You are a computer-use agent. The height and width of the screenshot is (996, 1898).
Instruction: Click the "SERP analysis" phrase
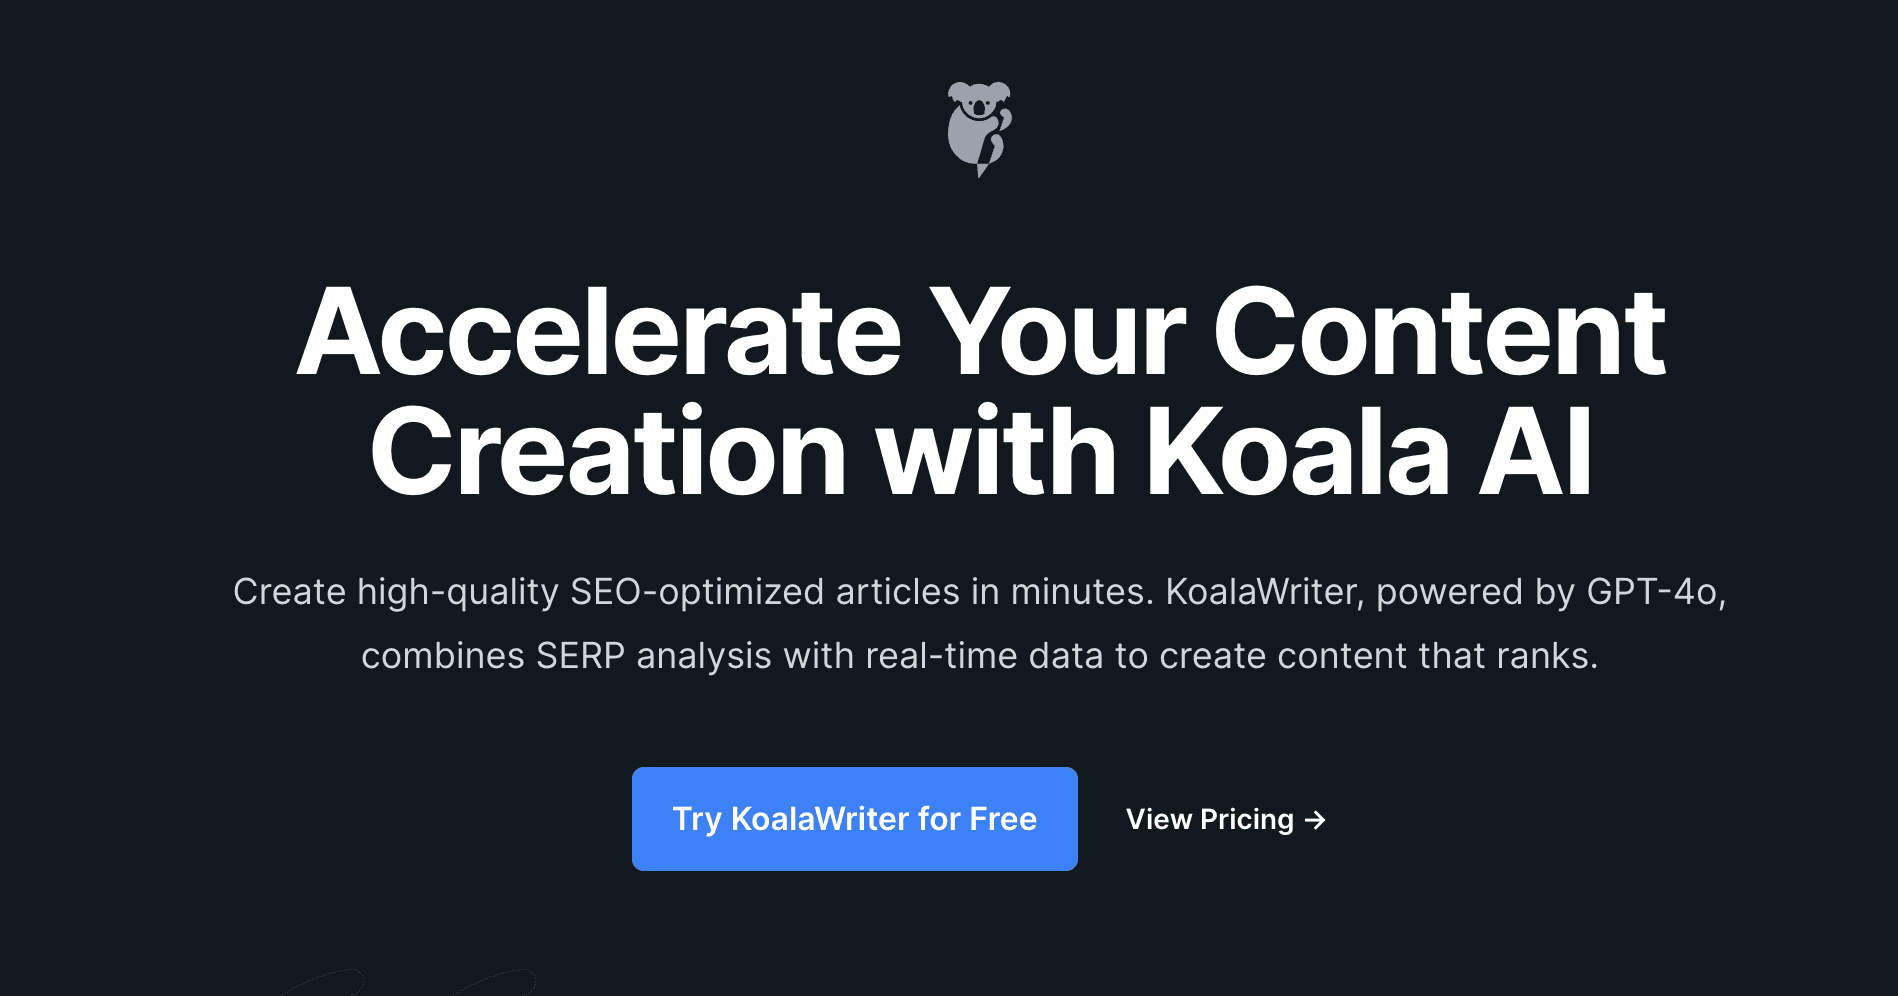click(654, 656)
